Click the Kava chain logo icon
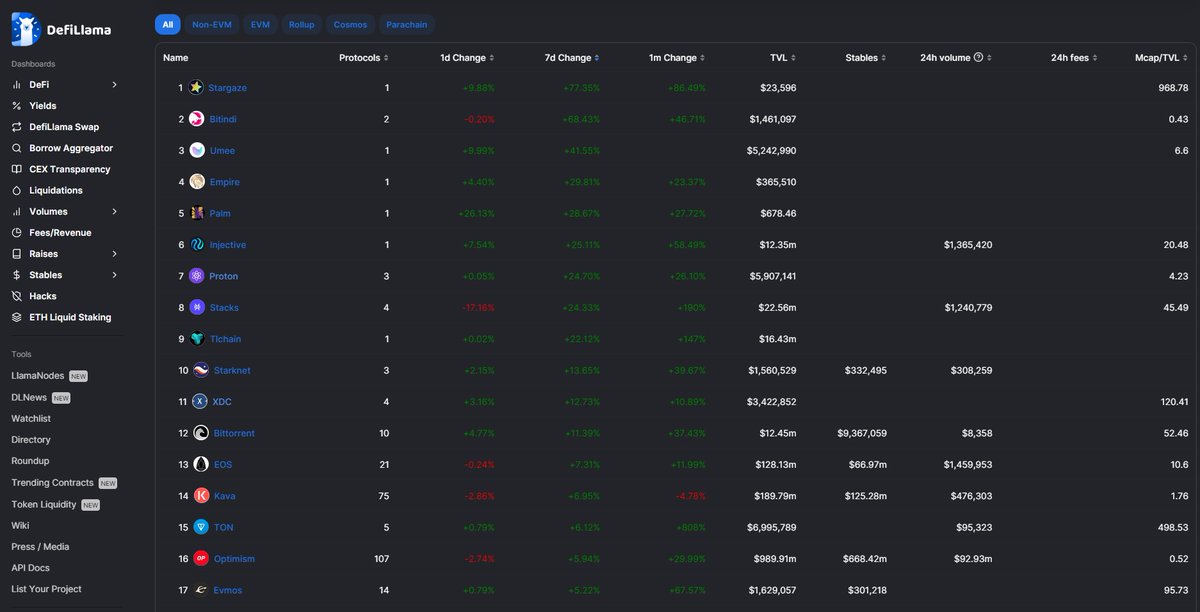 pyautogui.click(x=200, y=496)
